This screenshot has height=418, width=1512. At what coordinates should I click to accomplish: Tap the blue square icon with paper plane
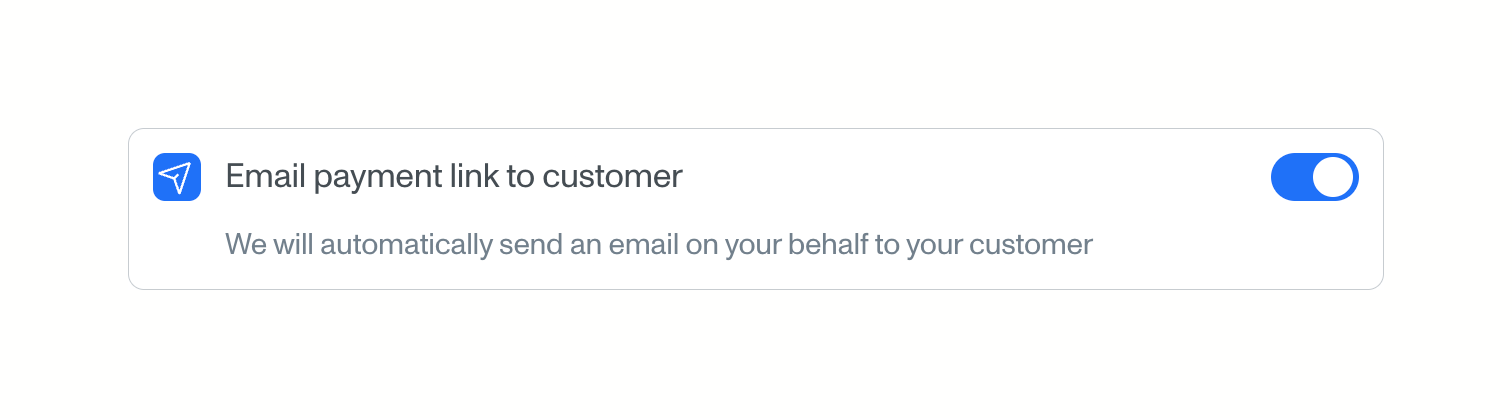point(177,177)
